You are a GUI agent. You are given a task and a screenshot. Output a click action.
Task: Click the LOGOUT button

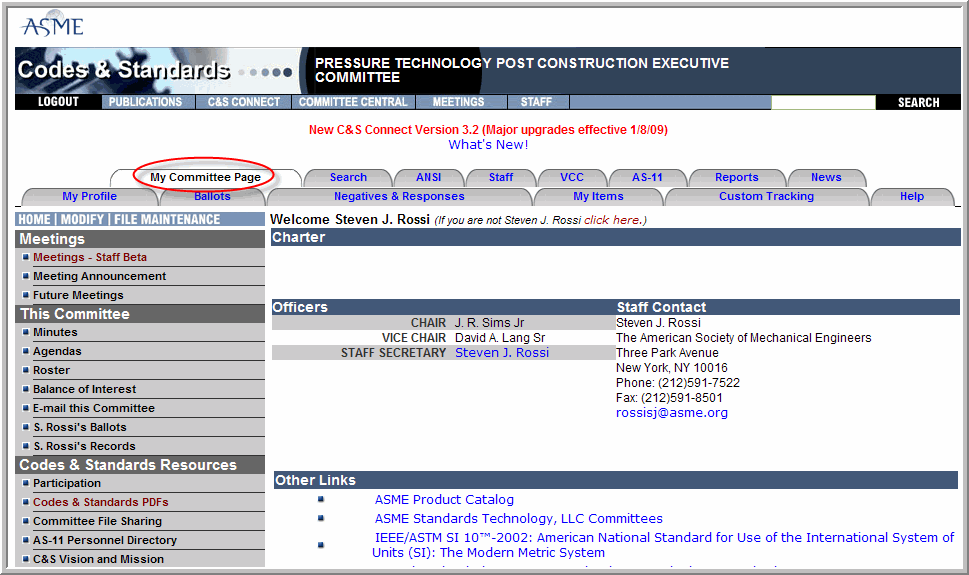point(58,102)
